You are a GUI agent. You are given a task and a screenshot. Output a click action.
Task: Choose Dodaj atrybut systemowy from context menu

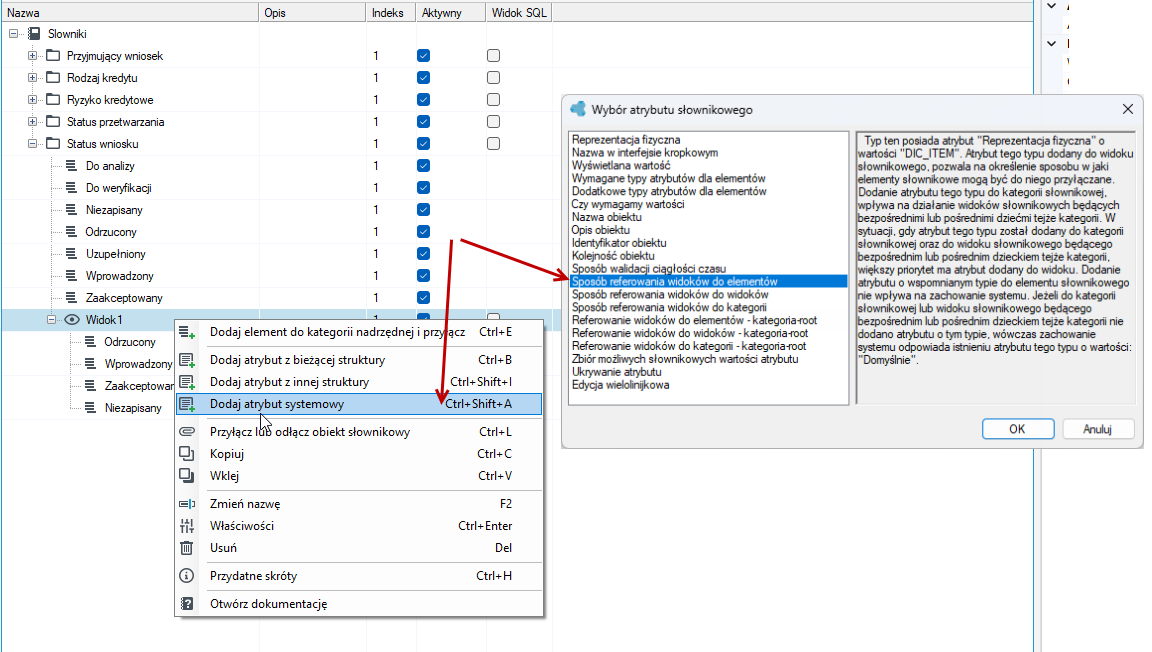pyautogui.click(x=359, y=404)
